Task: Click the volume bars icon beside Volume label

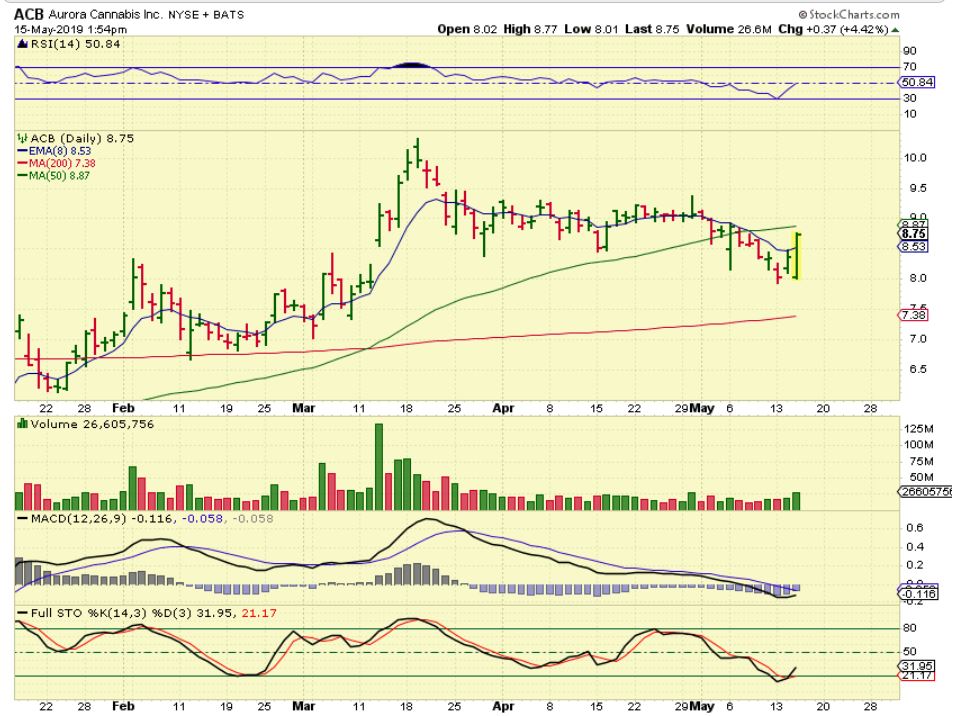Action: 22,424
